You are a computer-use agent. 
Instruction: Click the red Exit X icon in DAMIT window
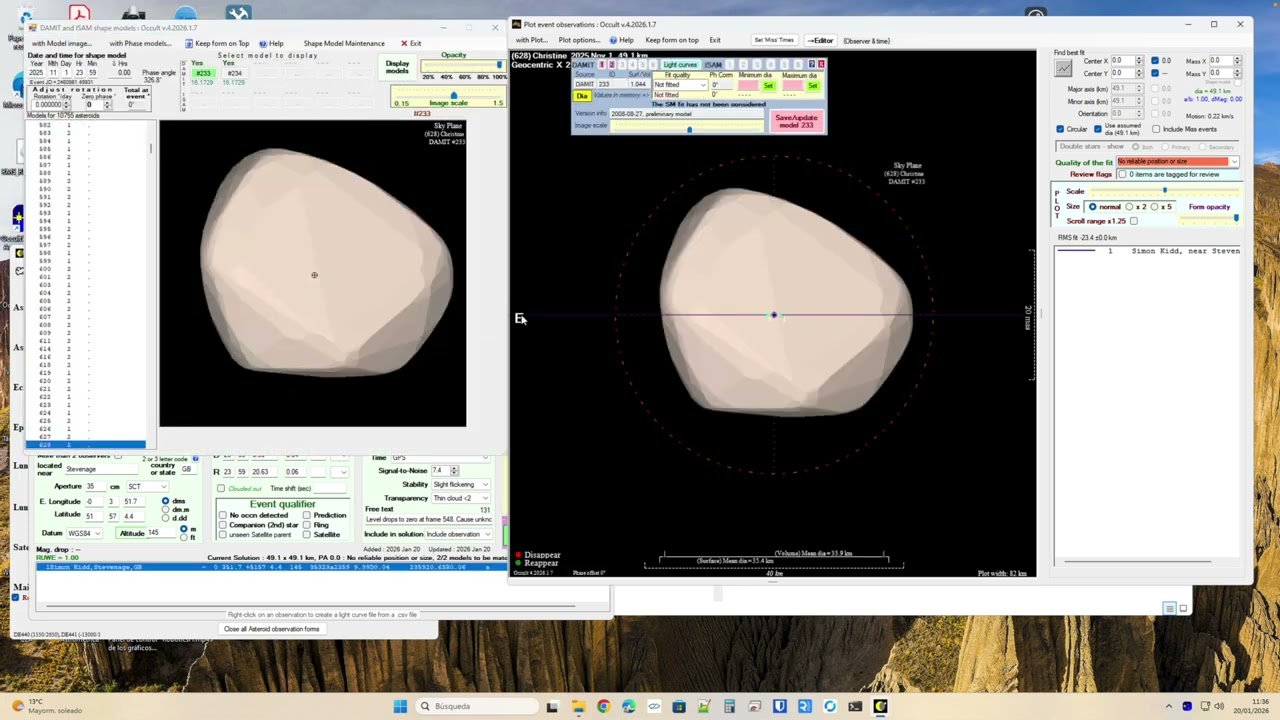404,43
